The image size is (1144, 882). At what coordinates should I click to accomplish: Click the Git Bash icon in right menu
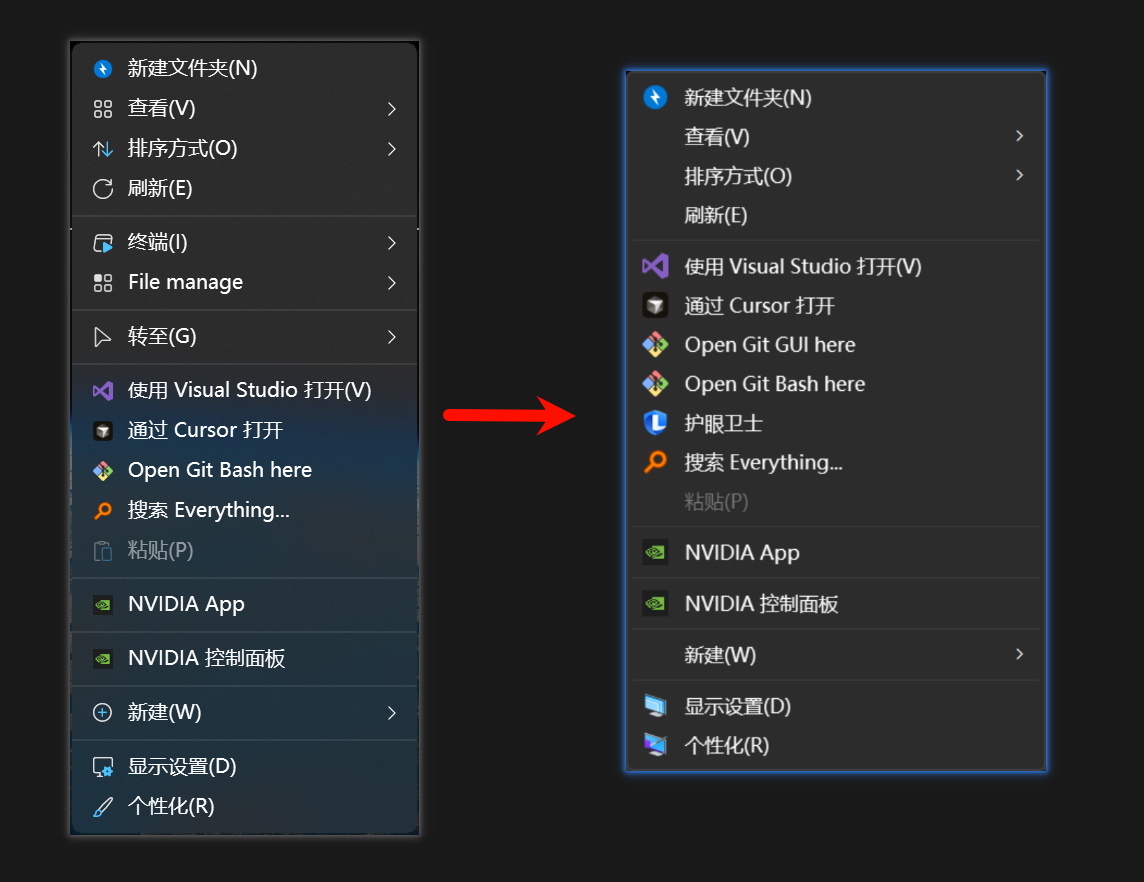pyautogui.click(x=655, y=384)
